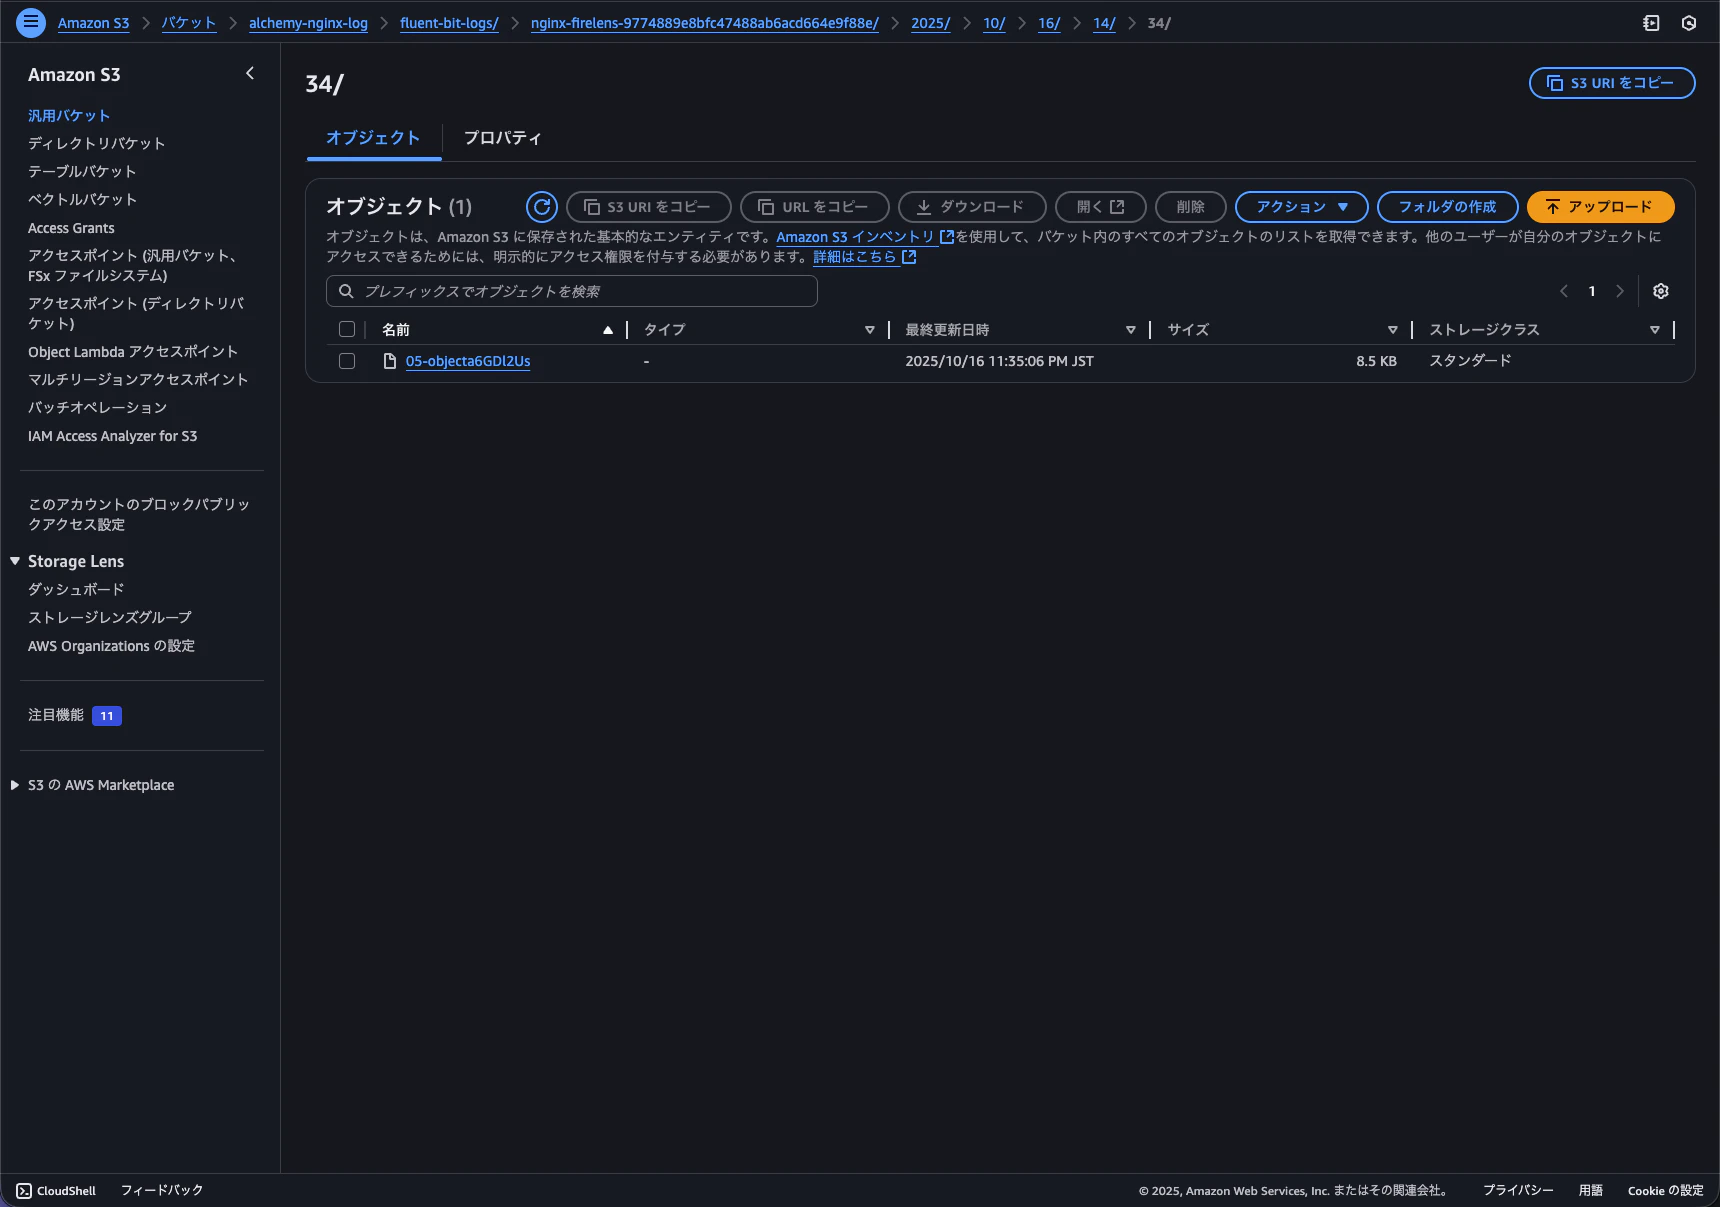This screenshot has height=1207, width=1720.
Task: Go to fluent-bit-logs/ breadcrumb
Action: click(x=449, y=23)
